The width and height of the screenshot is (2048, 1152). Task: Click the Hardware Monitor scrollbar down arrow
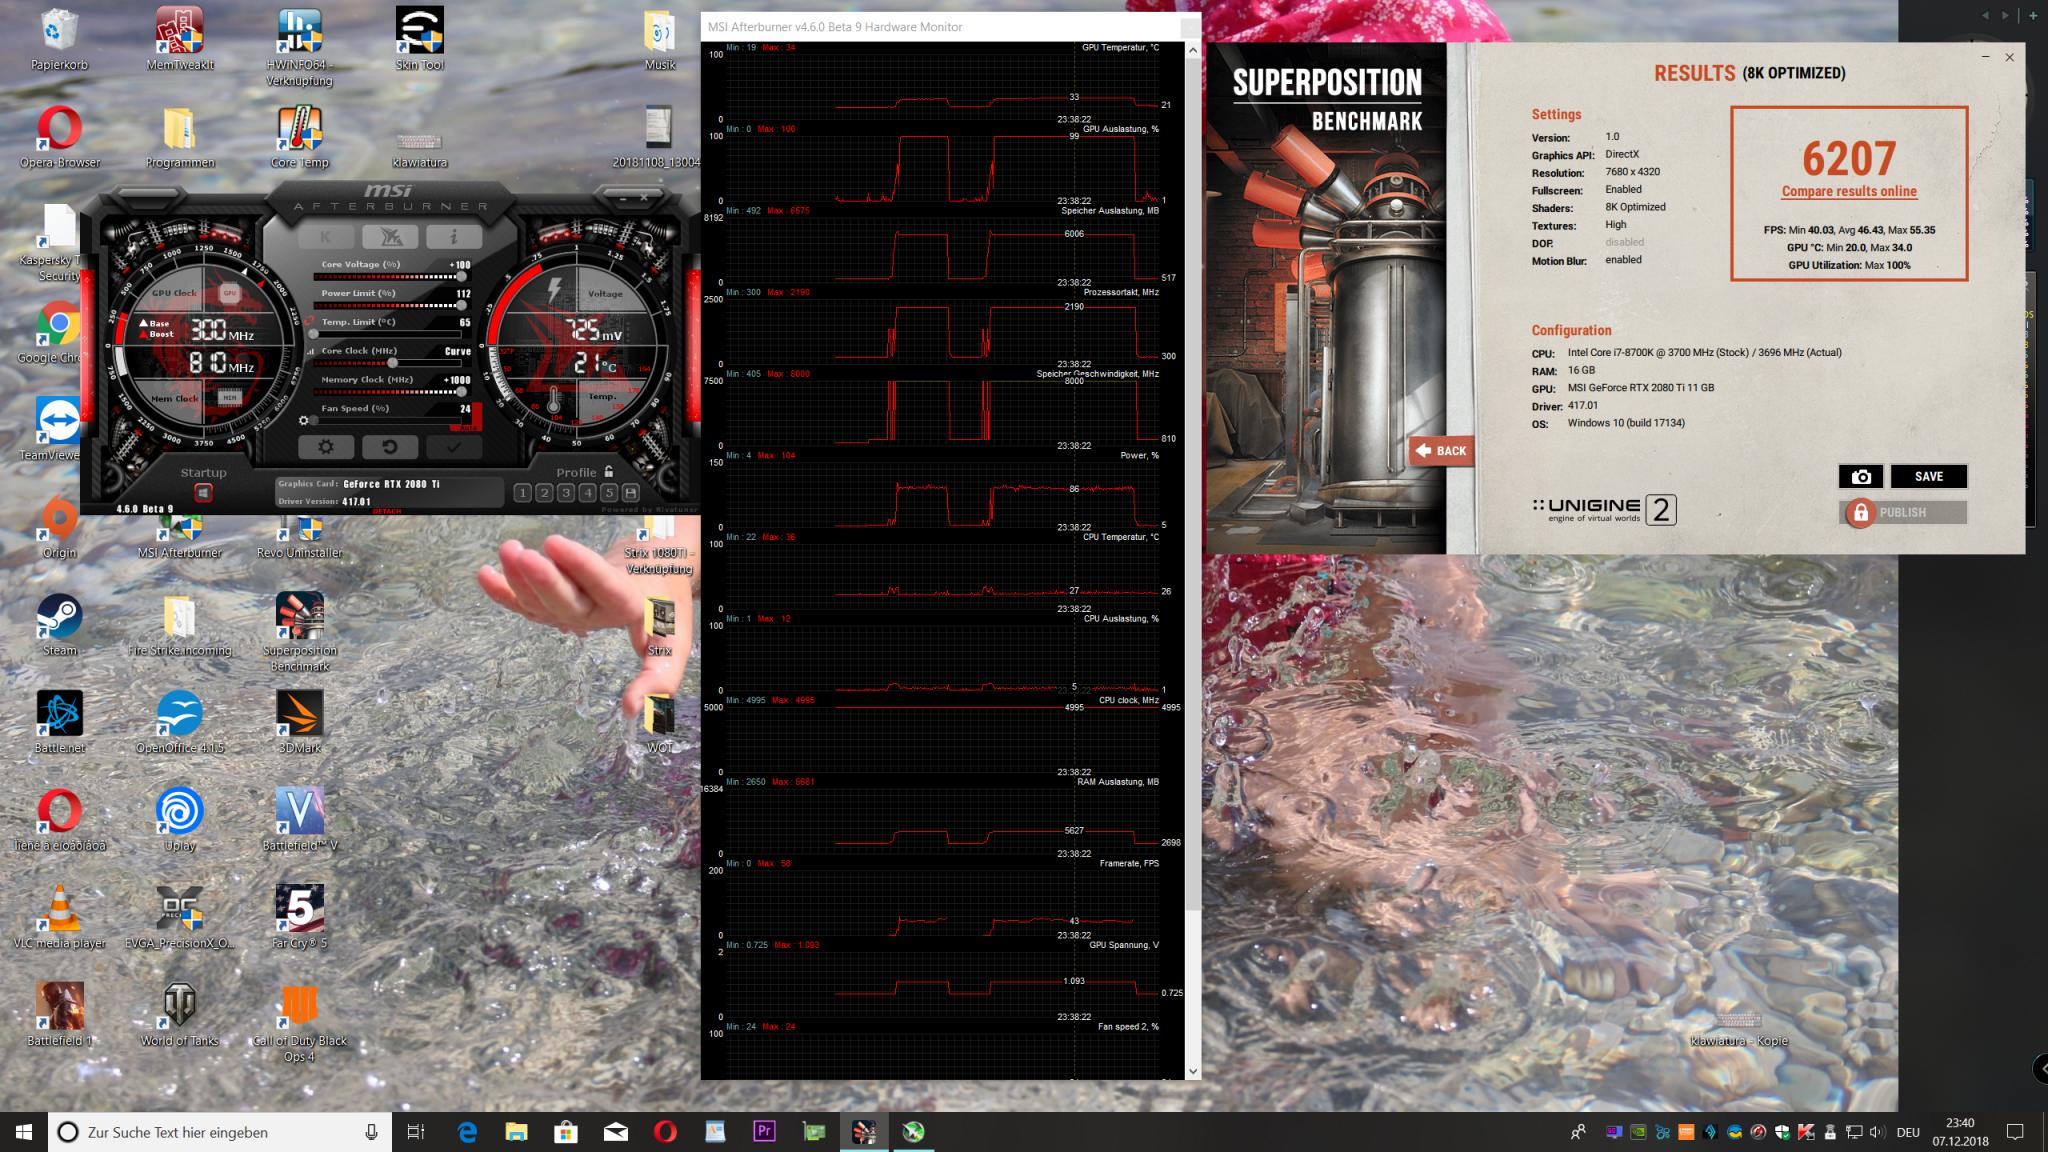(1192, 1071)
